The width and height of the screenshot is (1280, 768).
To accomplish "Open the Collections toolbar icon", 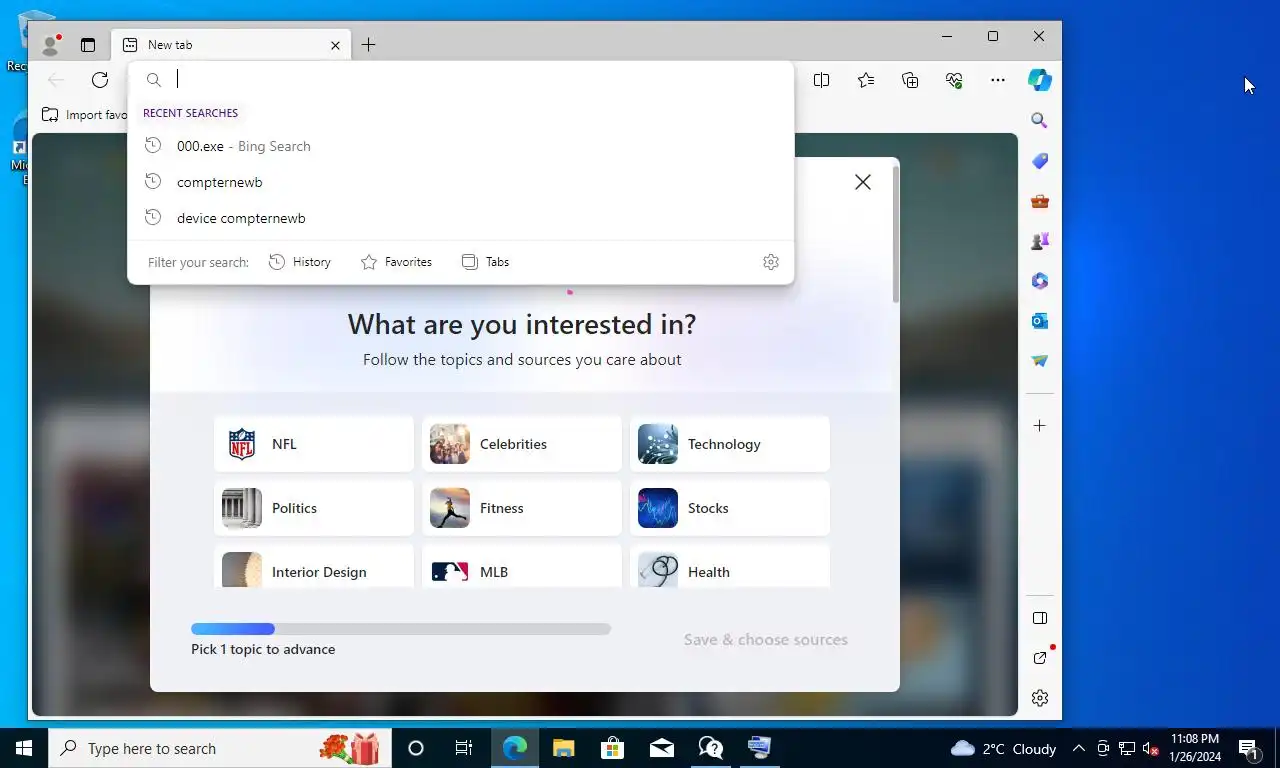I will coord(910,80).
